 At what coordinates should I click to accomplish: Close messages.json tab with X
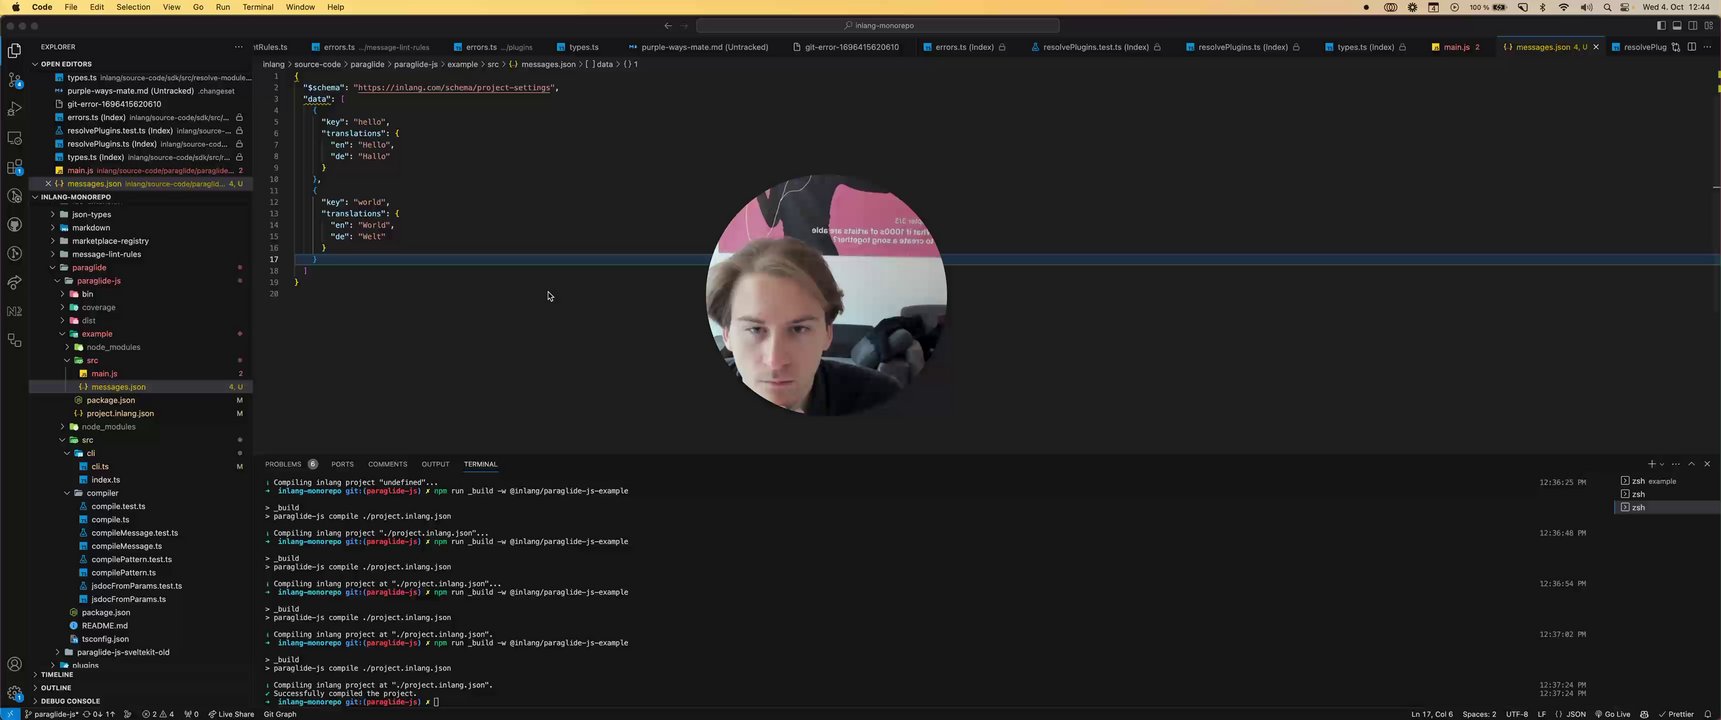[1596, 47]
